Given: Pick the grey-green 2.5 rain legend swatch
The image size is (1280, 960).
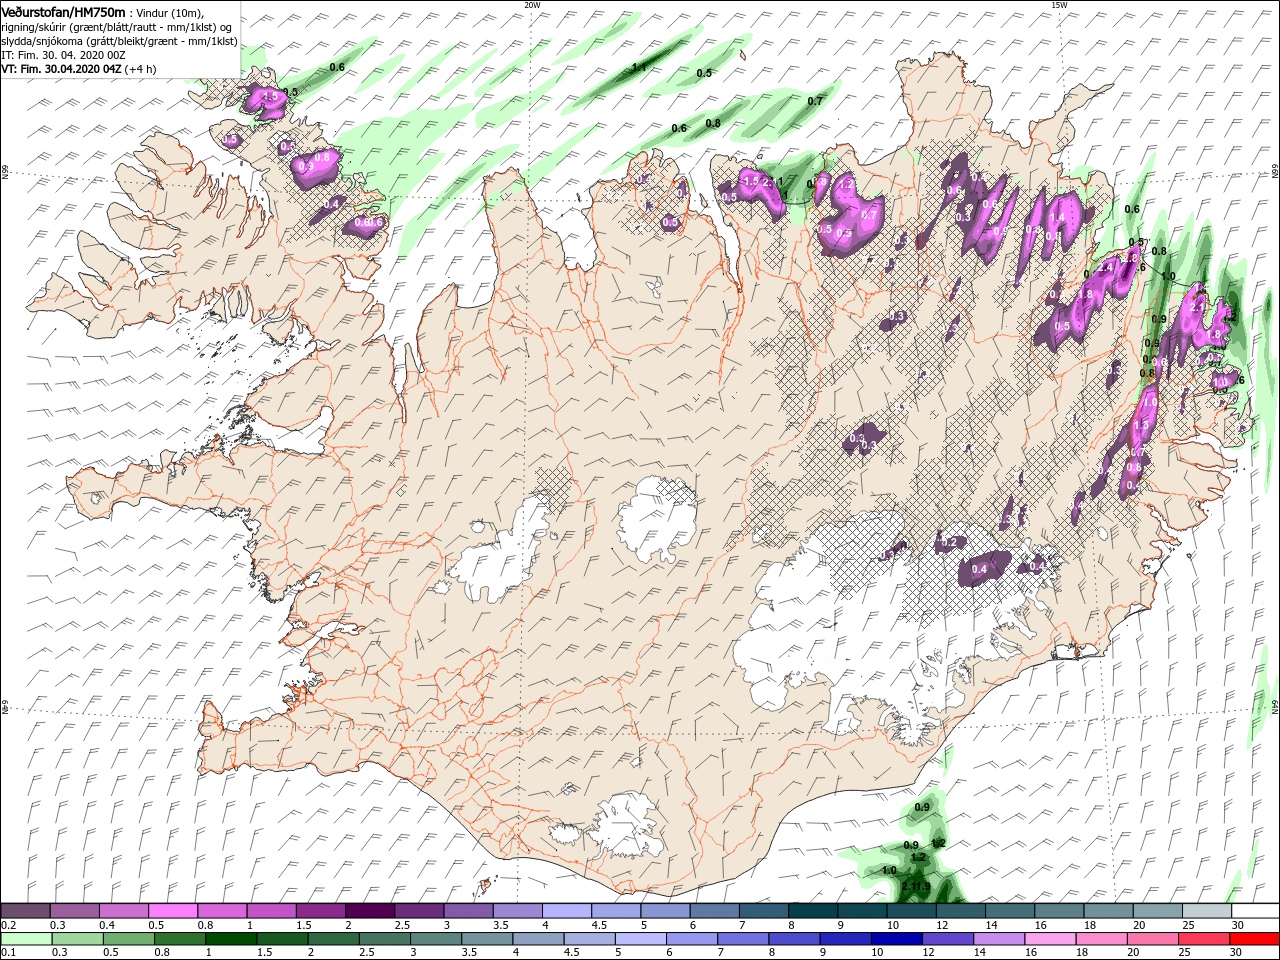Looking at the screenshot, I should [384, 939].
